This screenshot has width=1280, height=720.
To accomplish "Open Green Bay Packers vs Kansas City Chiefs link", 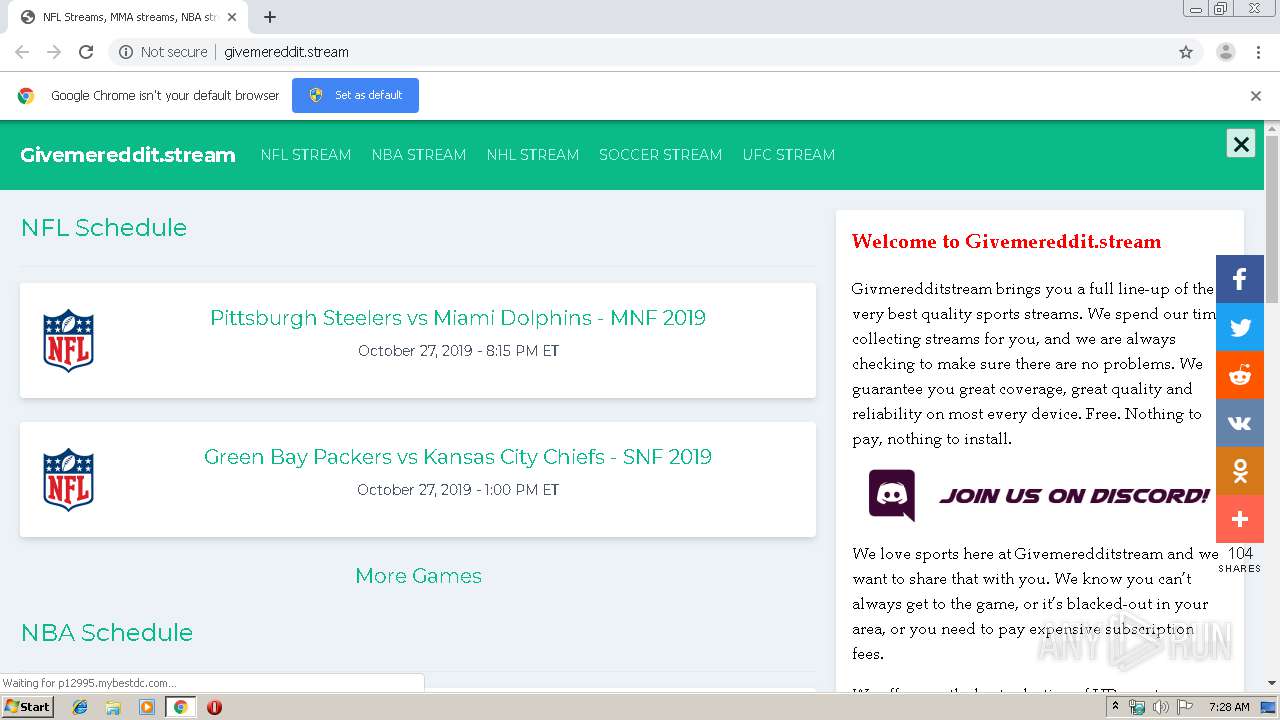I will 458,457.
